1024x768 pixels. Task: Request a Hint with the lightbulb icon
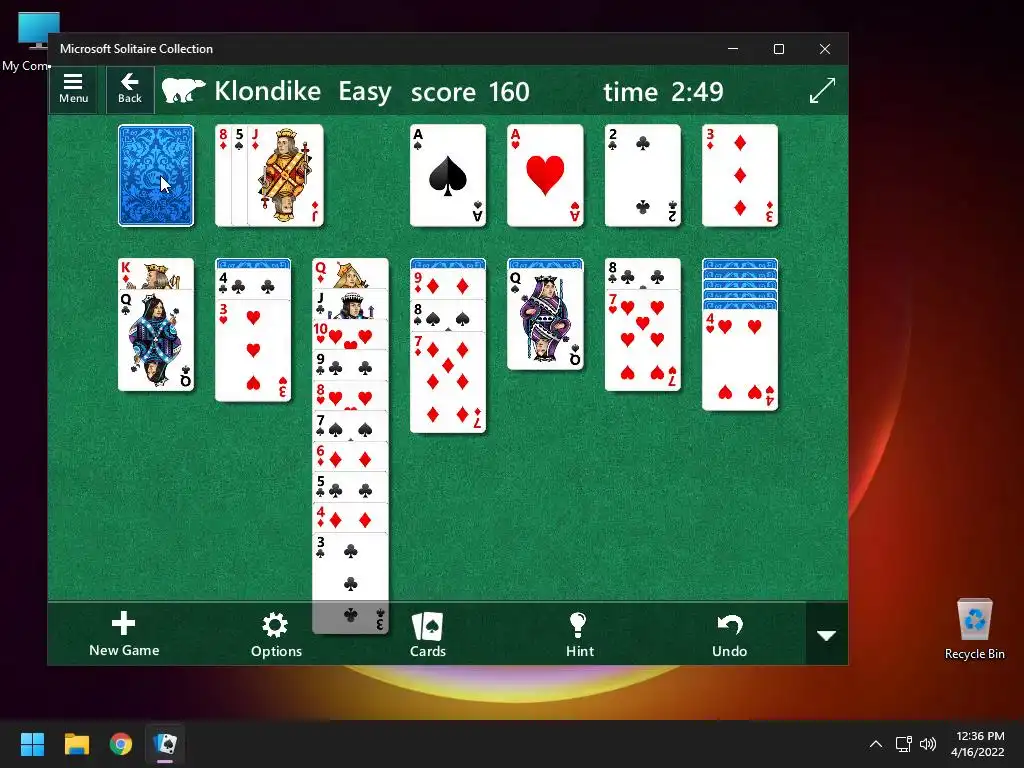point(579,634)
